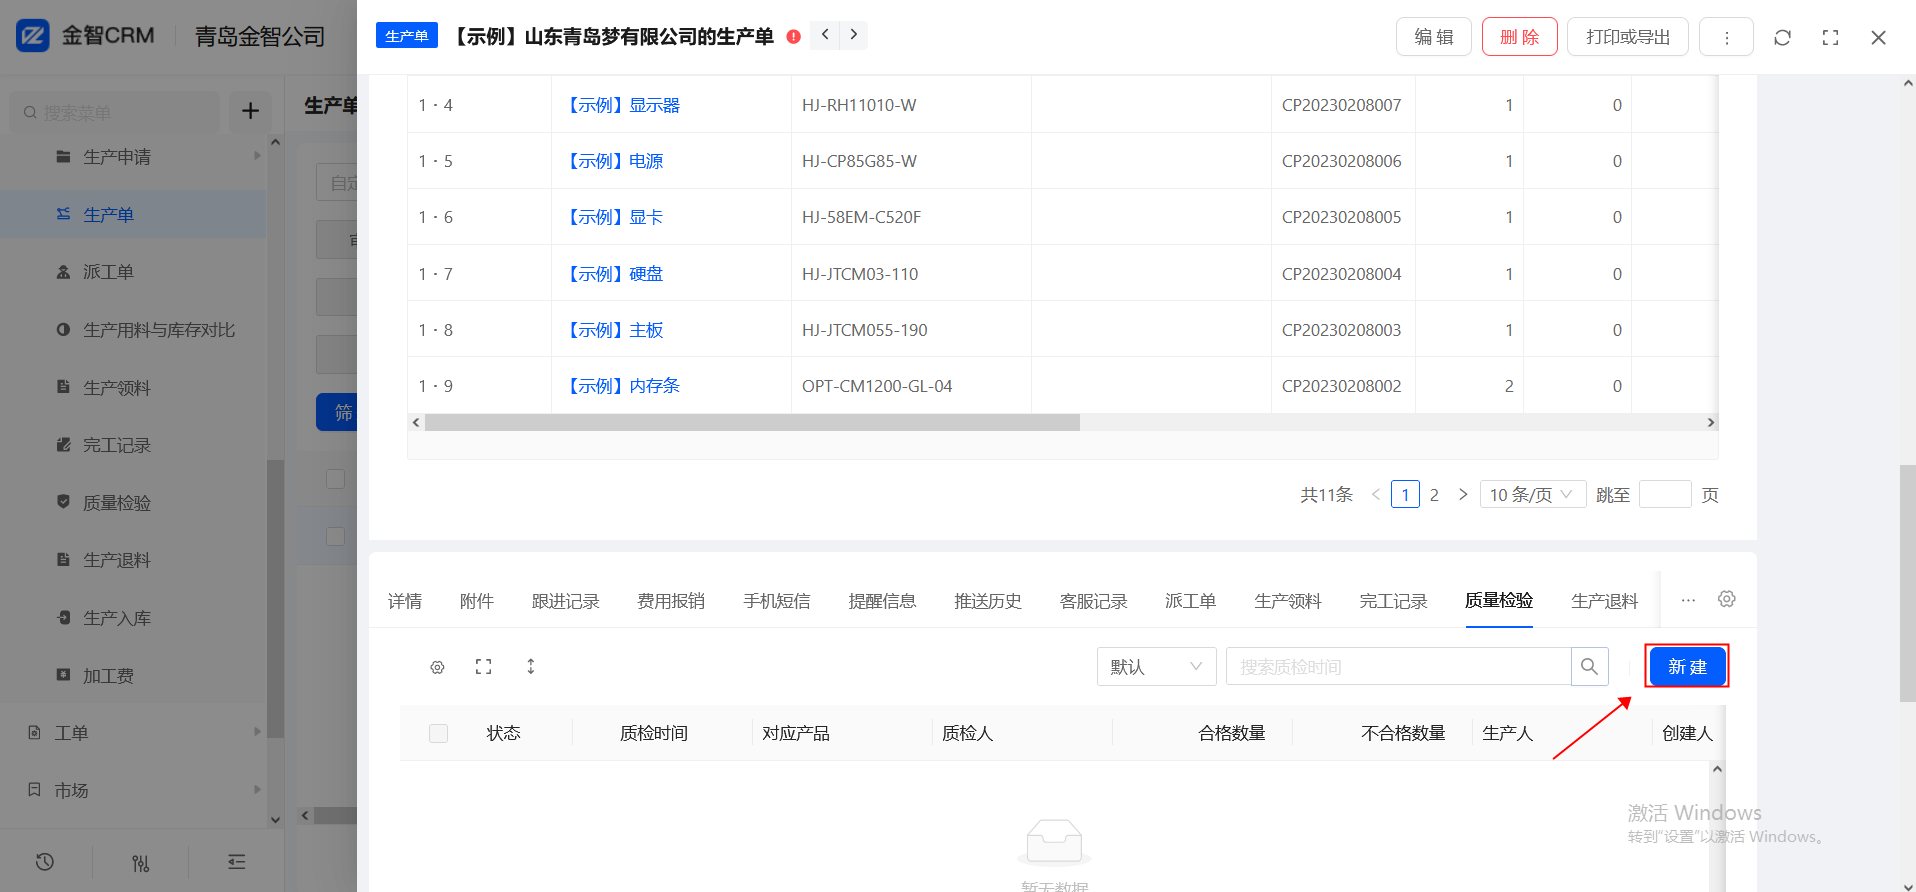This screenshot has width=1916, height=892.
Task: Switch to the 费用报销 tab
Action: coord(671,601)
